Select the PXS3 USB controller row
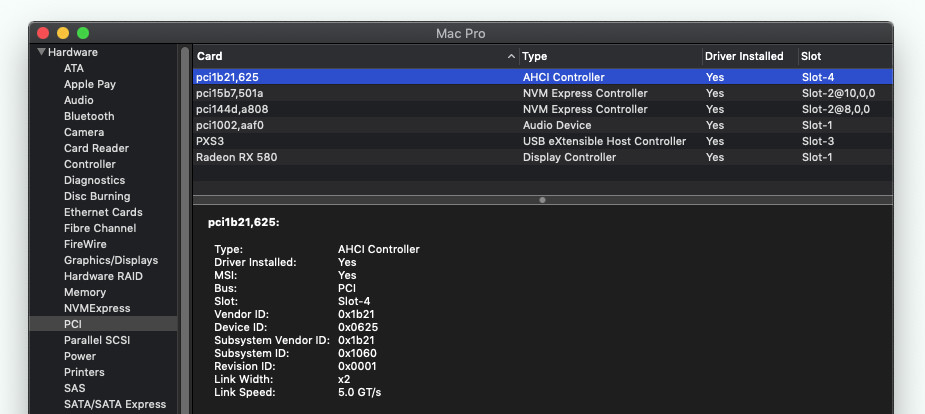The height and width of the screenshot is (414, 925). pyautogui.click(x=210, y=141)
